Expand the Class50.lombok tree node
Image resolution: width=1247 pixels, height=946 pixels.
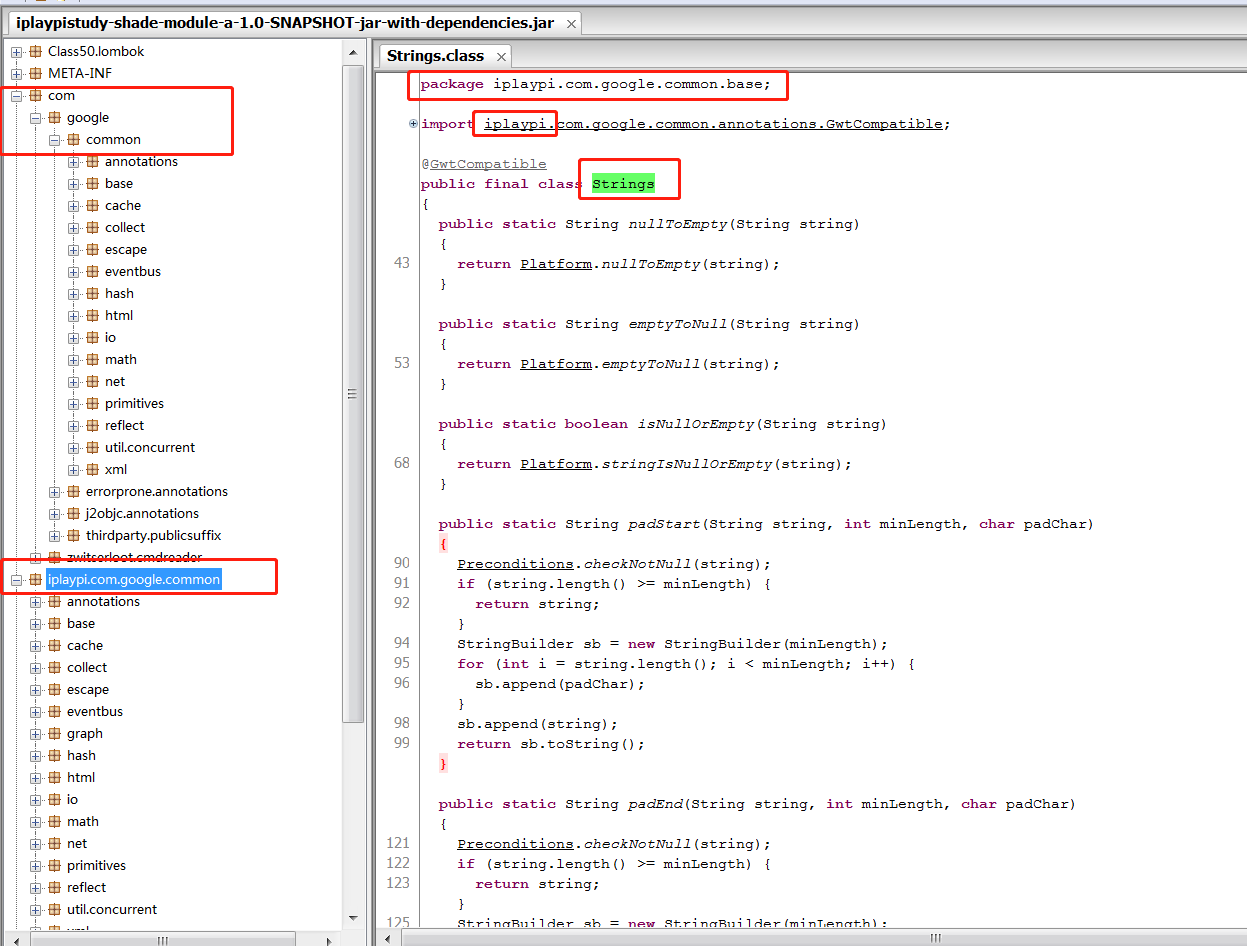coord(16,51)
